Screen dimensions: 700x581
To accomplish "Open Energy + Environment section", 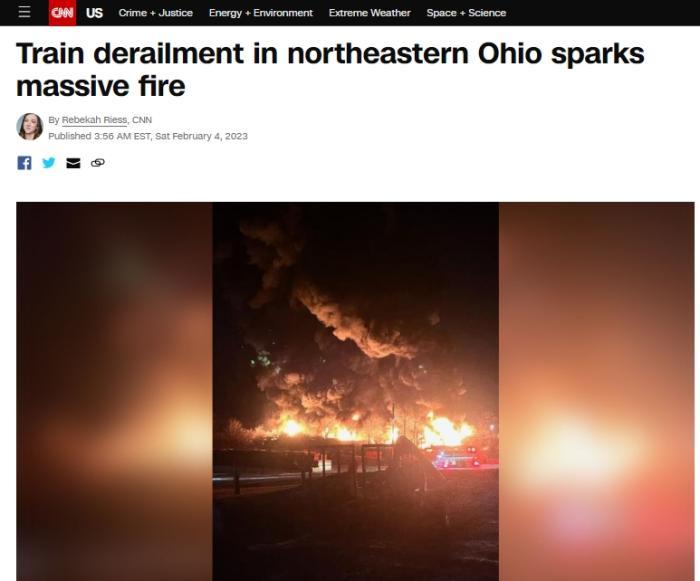I will (x=261, y=13).
